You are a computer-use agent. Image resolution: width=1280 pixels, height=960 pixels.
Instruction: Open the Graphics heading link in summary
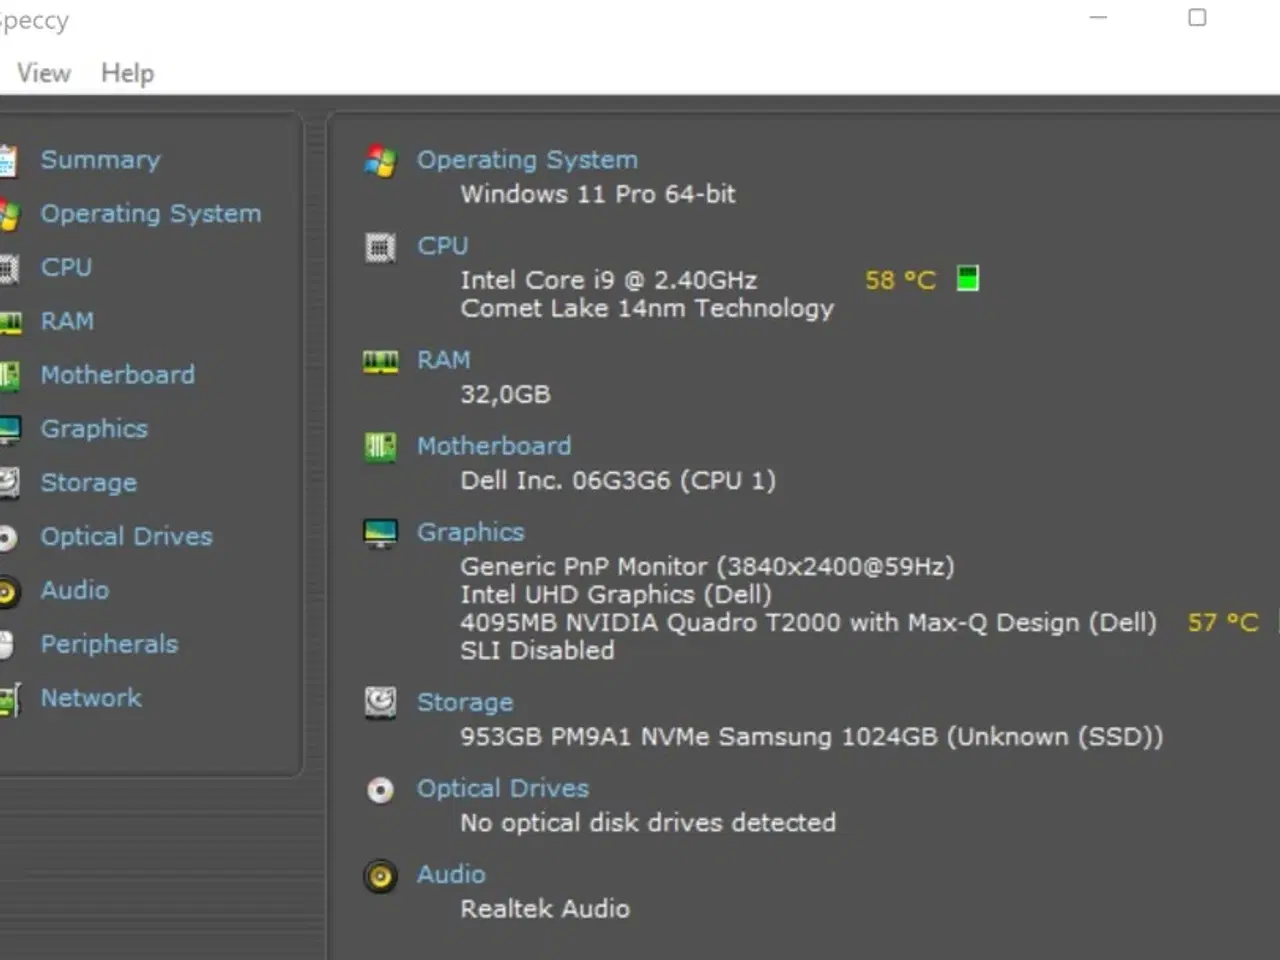tap(470, 532)
